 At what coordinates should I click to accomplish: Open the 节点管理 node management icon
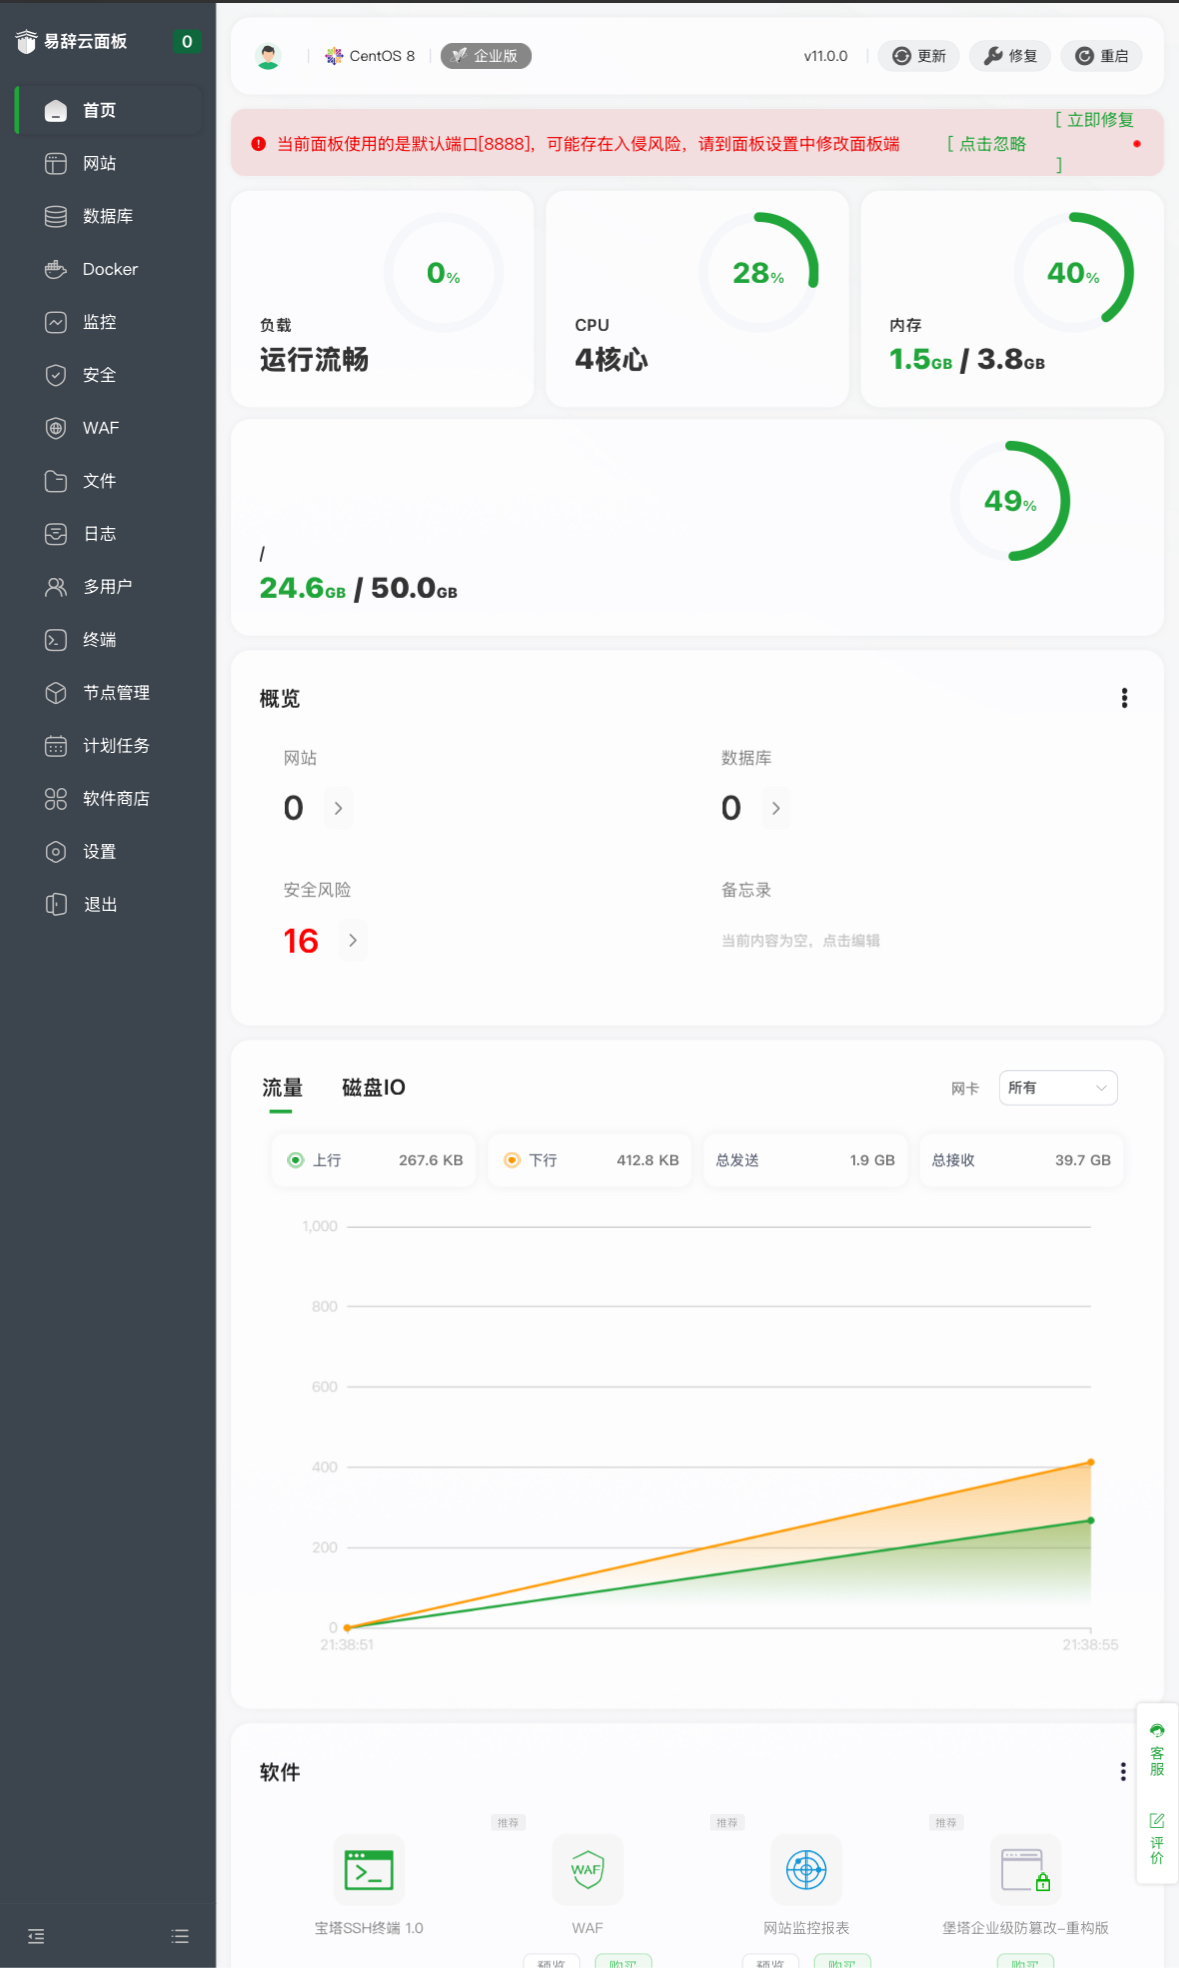[56, 694]
